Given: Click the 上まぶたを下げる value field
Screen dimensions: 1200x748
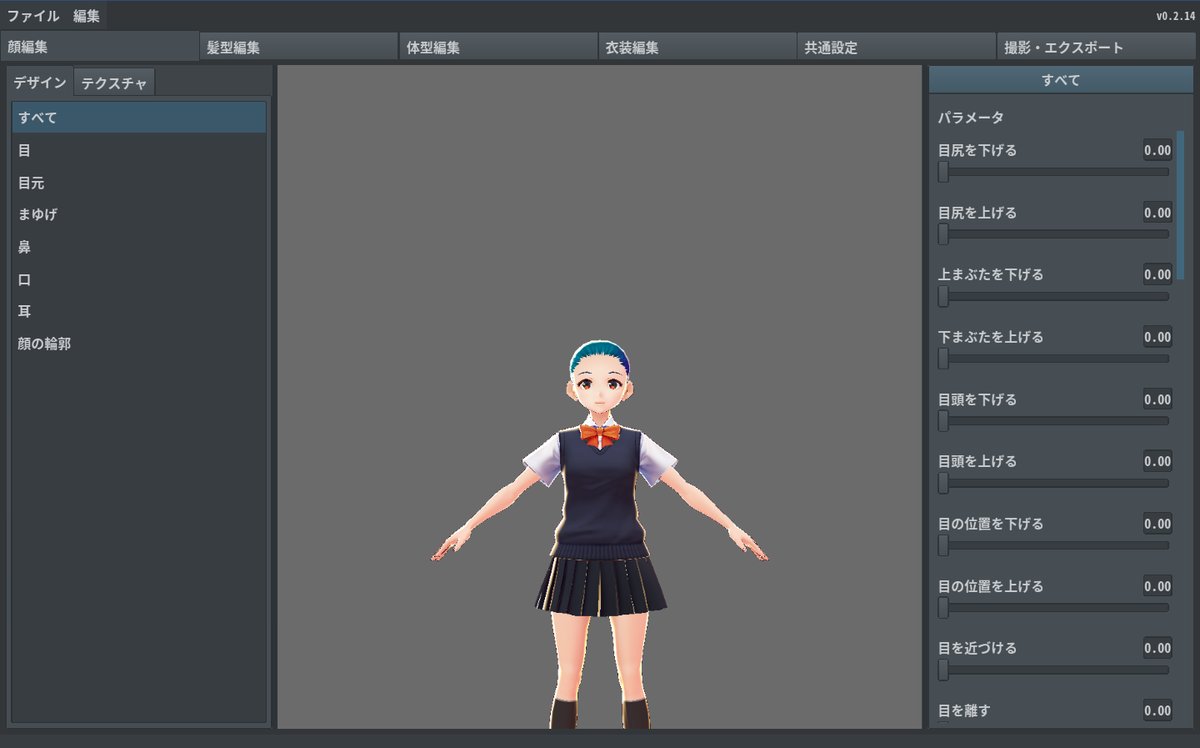Looking at the screenshot, I should [1157, 275].
